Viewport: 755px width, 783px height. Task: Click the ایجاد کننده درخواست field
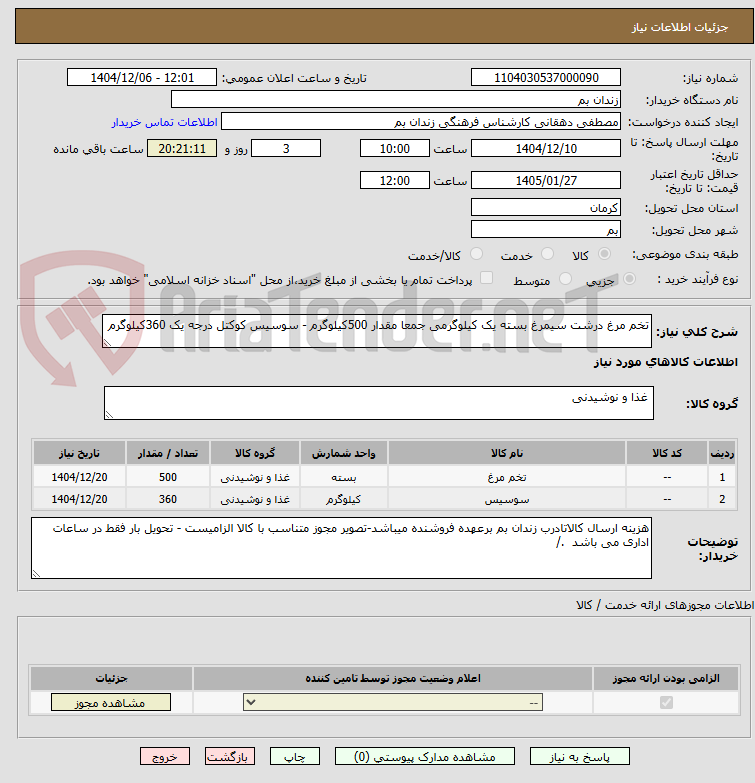421,121
